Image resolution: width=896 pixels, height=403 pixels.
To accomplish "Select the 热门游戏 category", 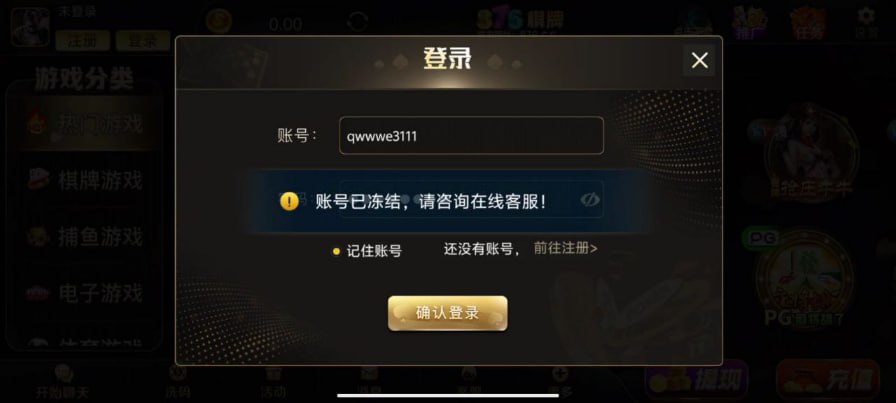I will coord(86,123).
